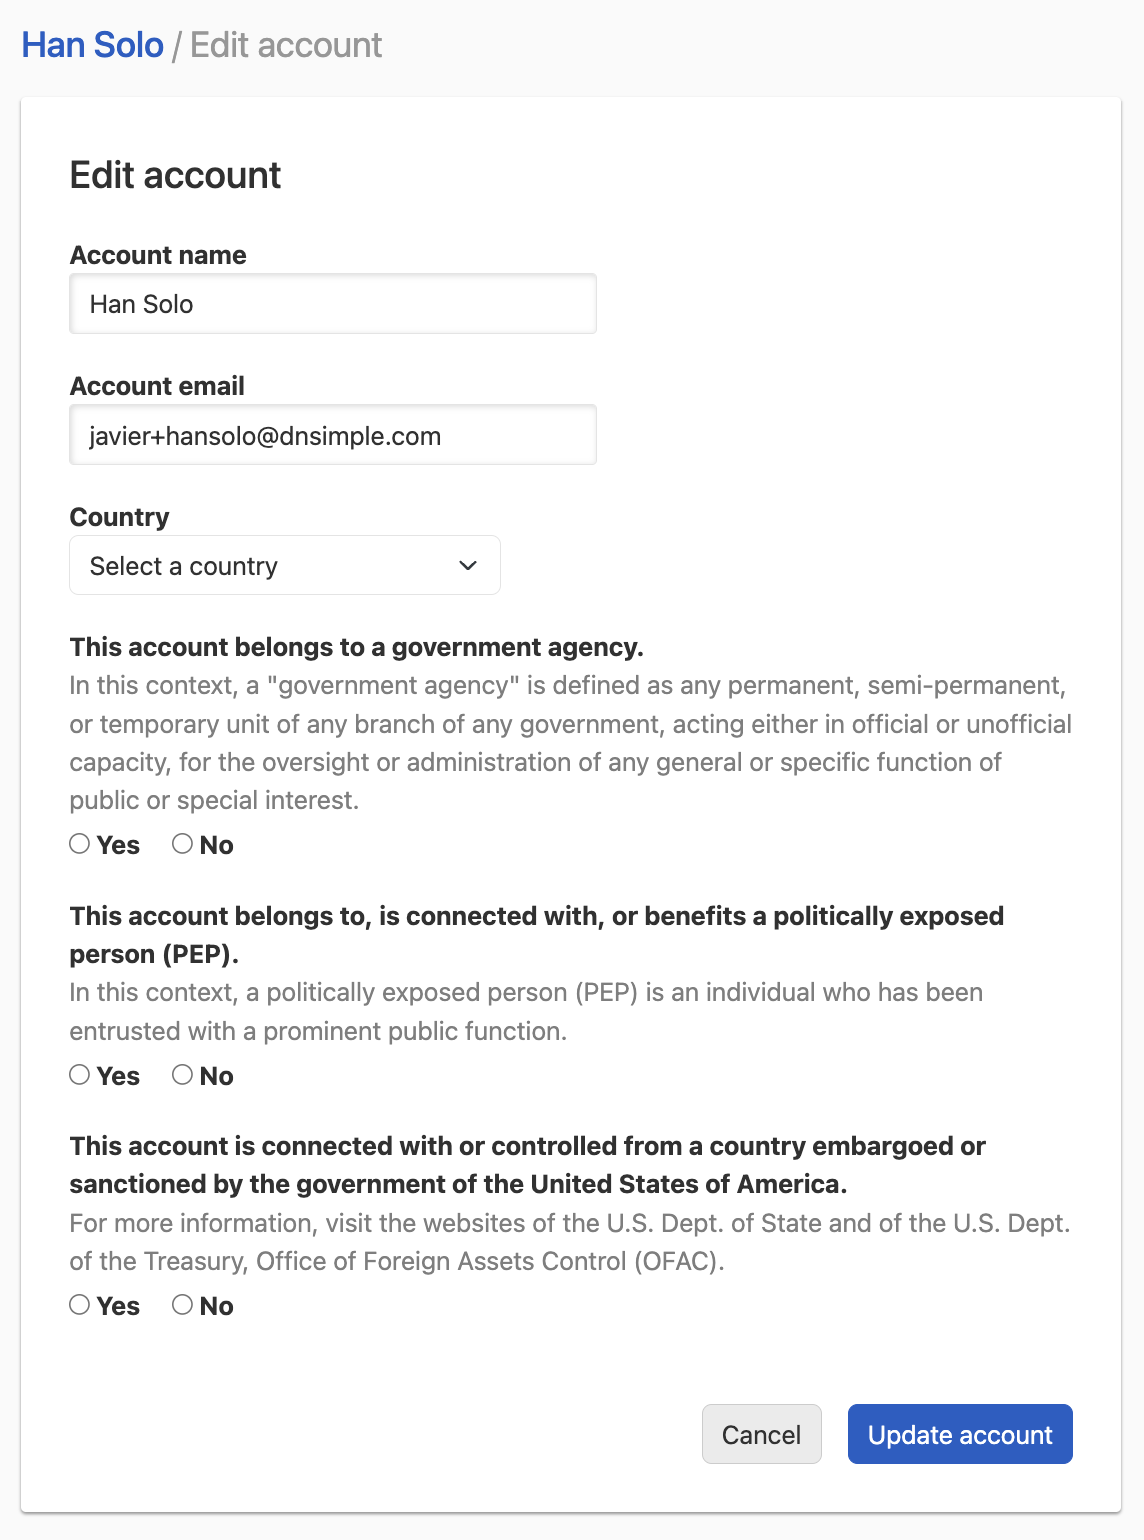Viewport: 1144px width, 1540px height.
Task: Open Han Solo account from breadcrumb
Action: click(x=91, y=44)
